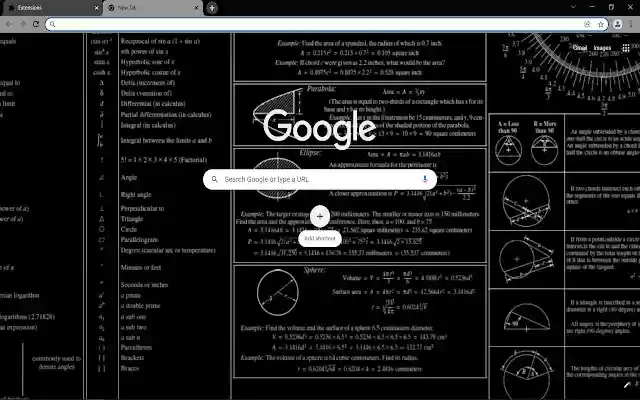Close the Extensions tab
This screenshot has height=400, width=640.
(96, 8)
